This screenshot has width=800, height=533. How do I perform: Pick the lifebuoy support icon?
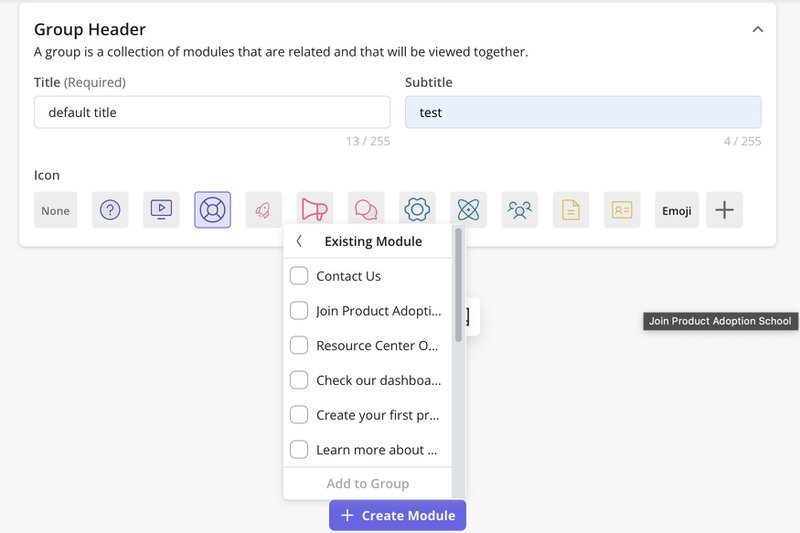(213, 210)
